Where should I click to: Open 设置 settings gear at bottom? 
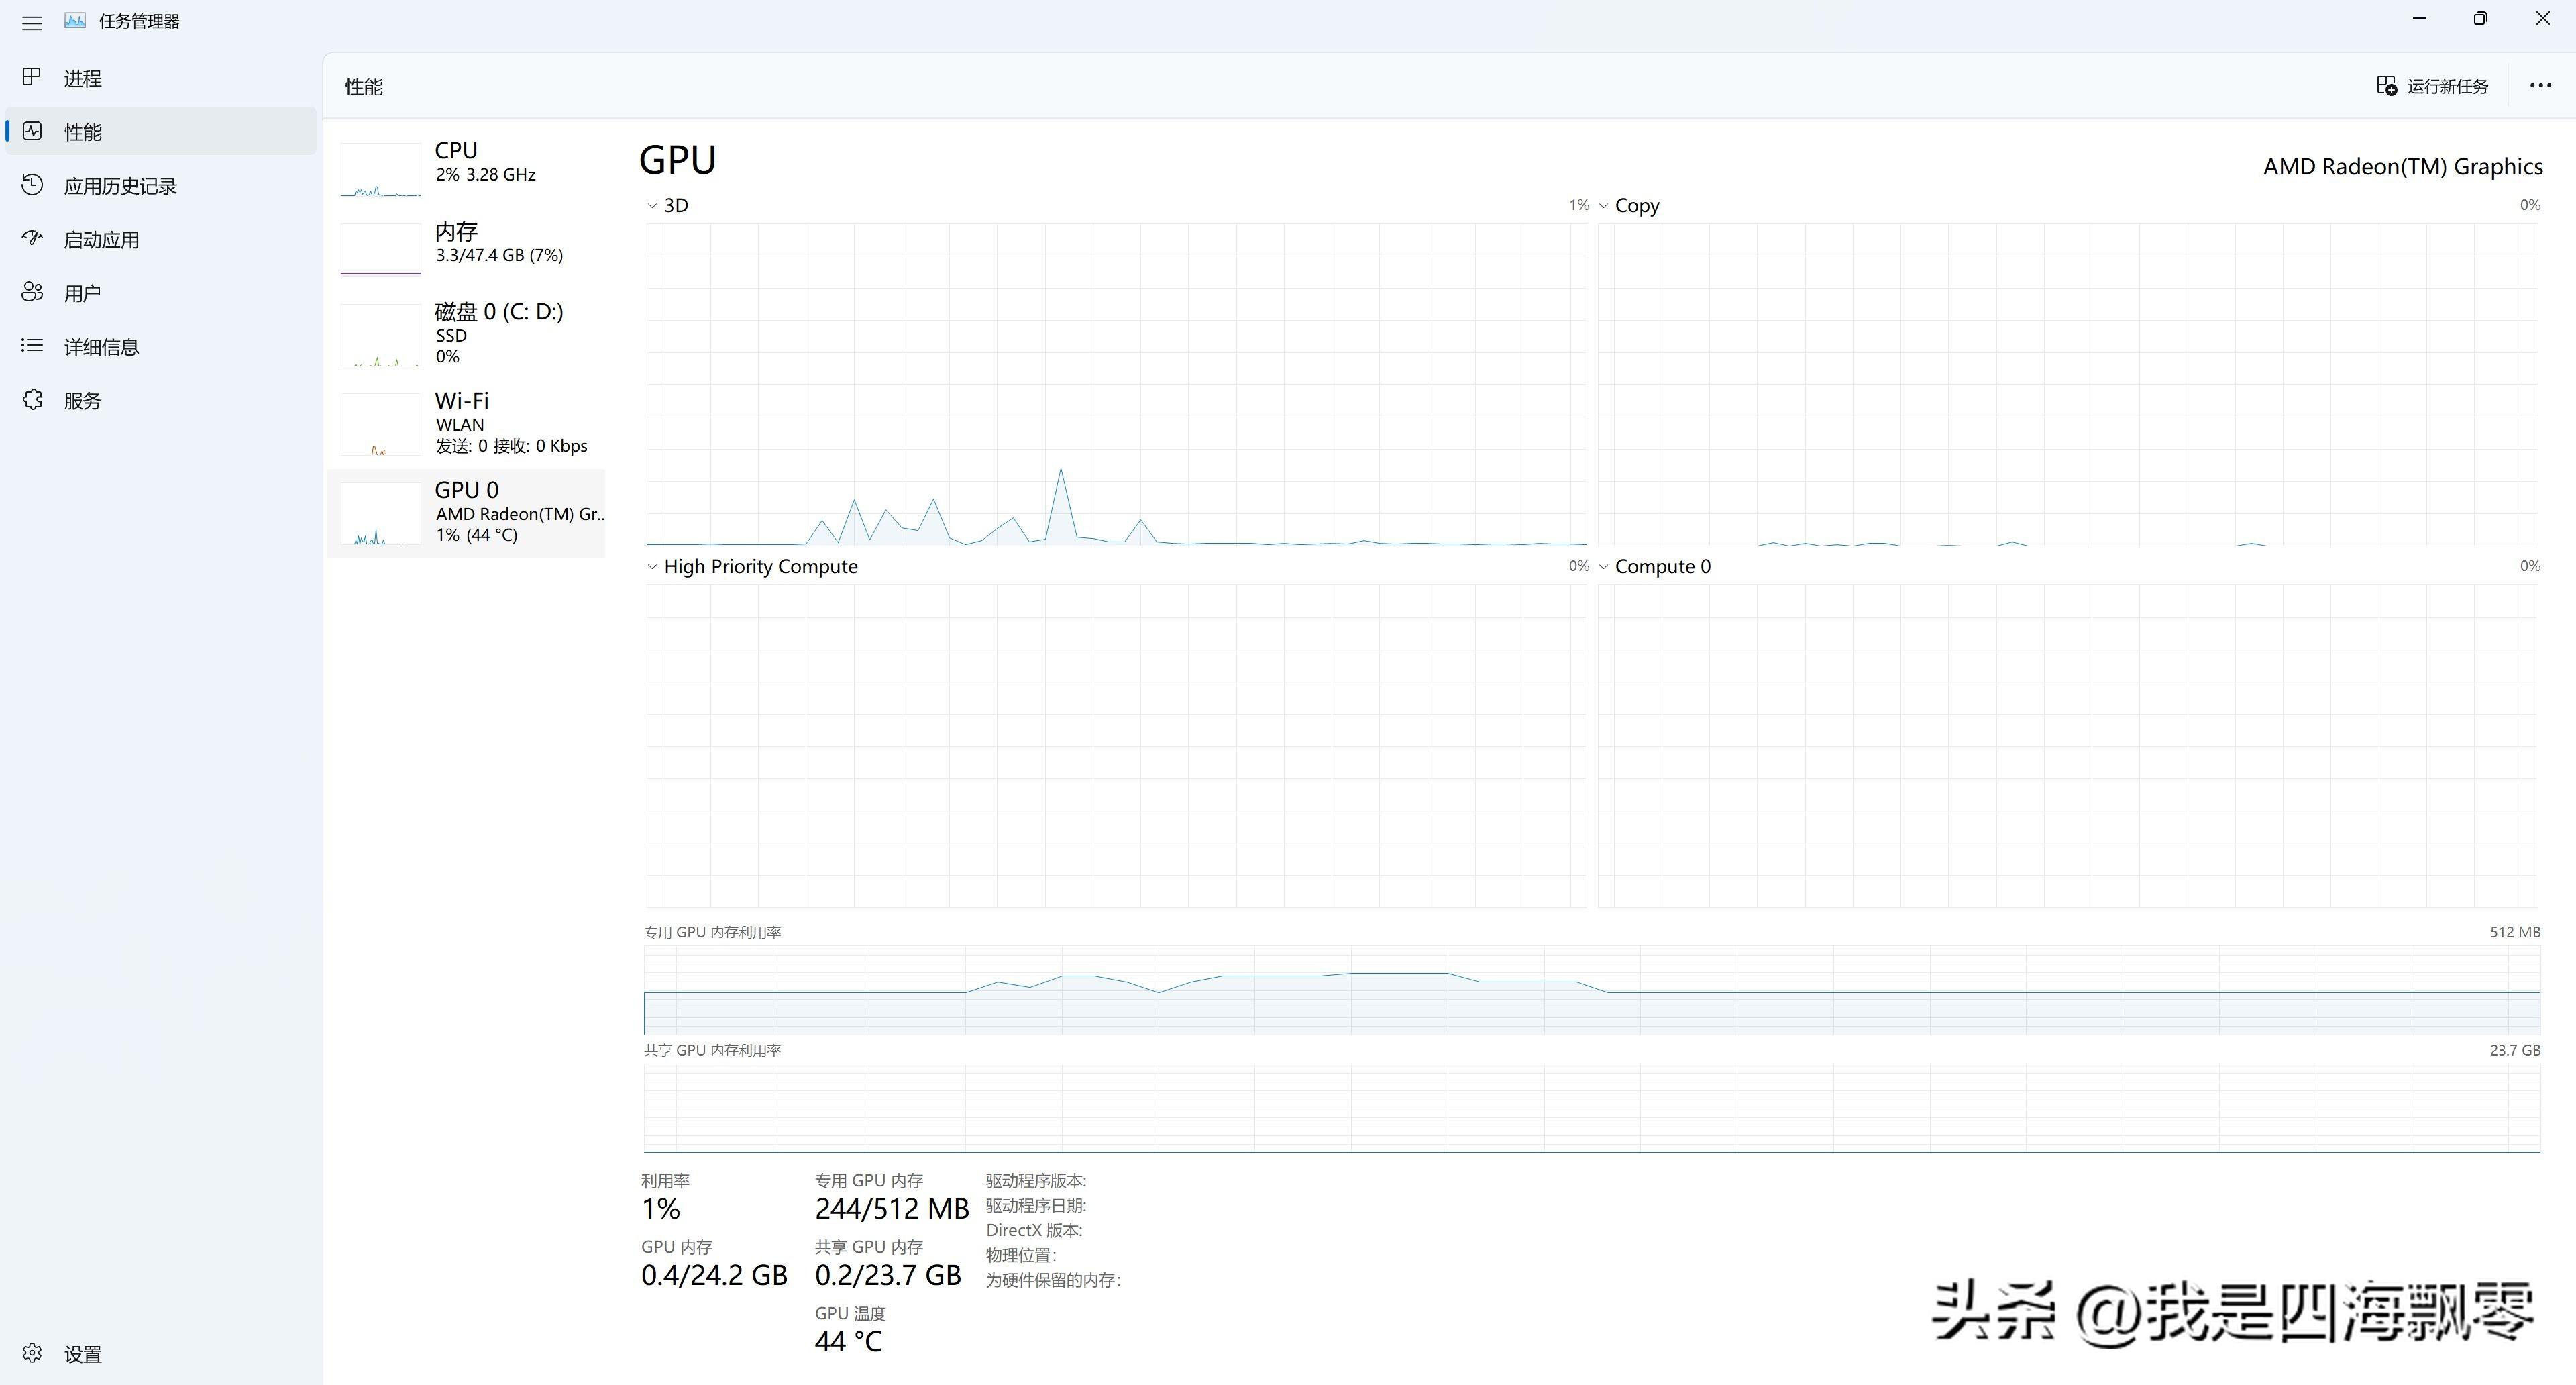click(32, 1353)
